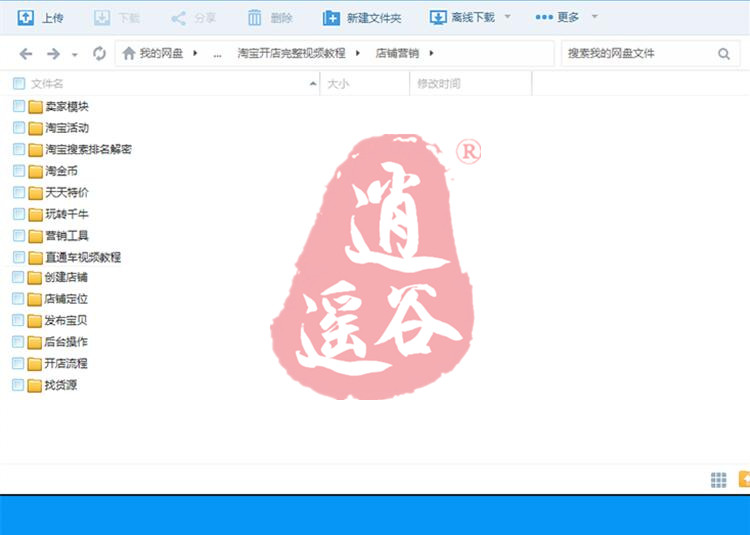Check the box for 淘金币

coord(19,171)
